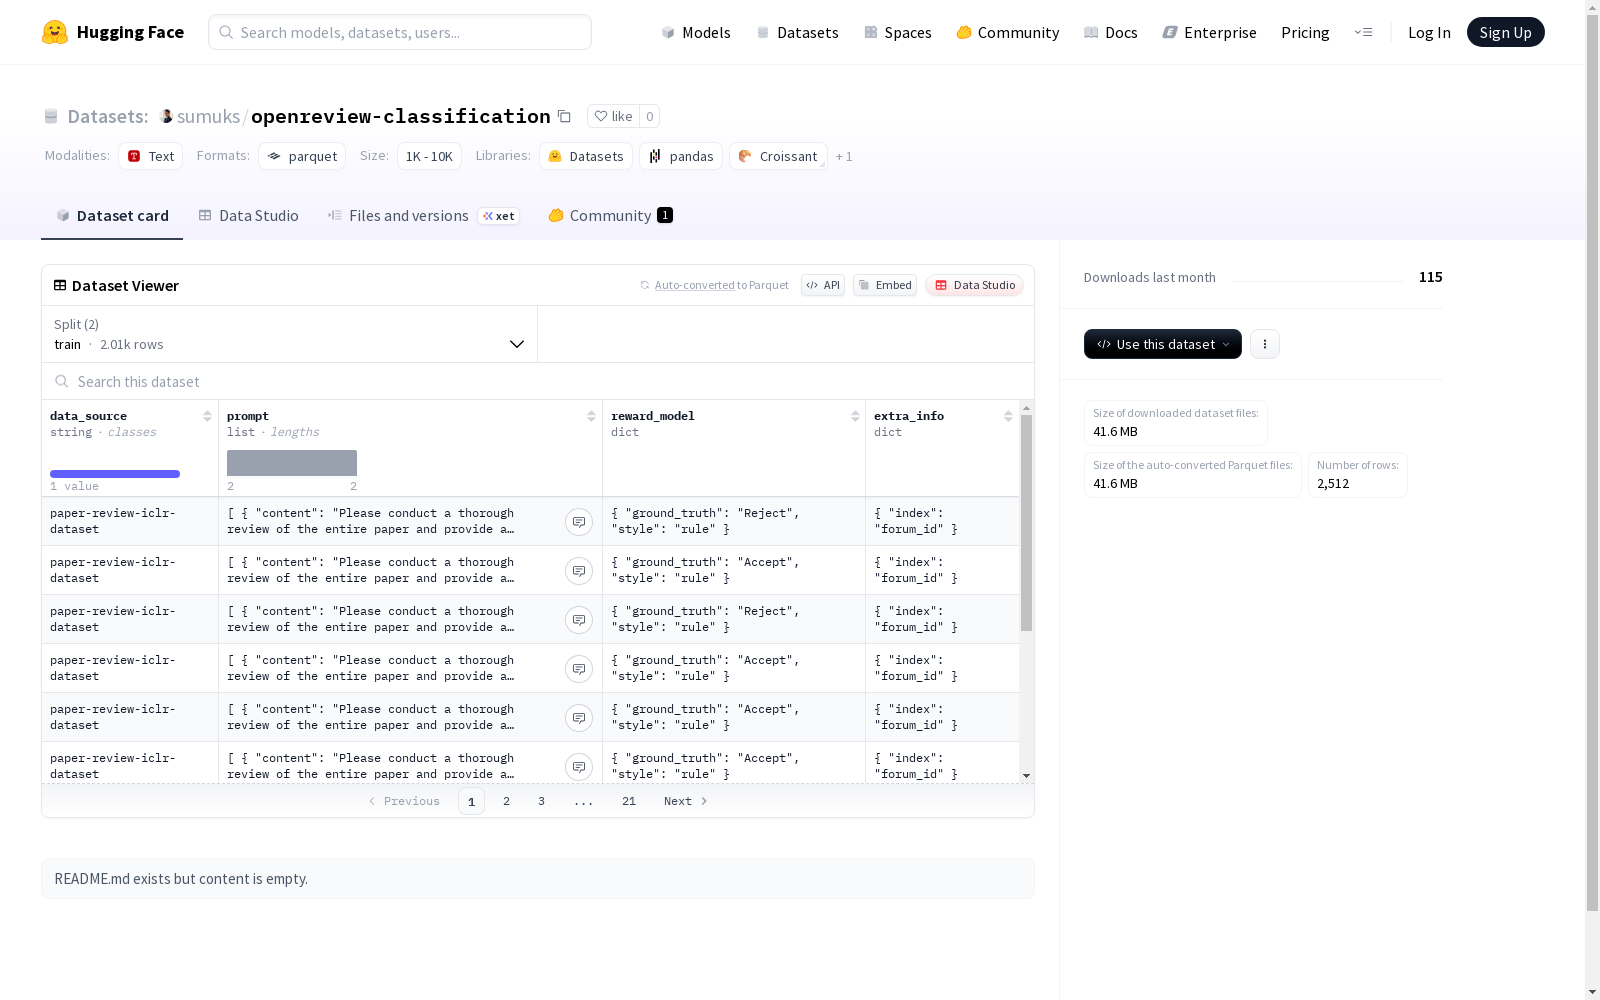Select the 1K - 10K size tag
Viewport: 1600px width, 1000px height.
[429, 156]
